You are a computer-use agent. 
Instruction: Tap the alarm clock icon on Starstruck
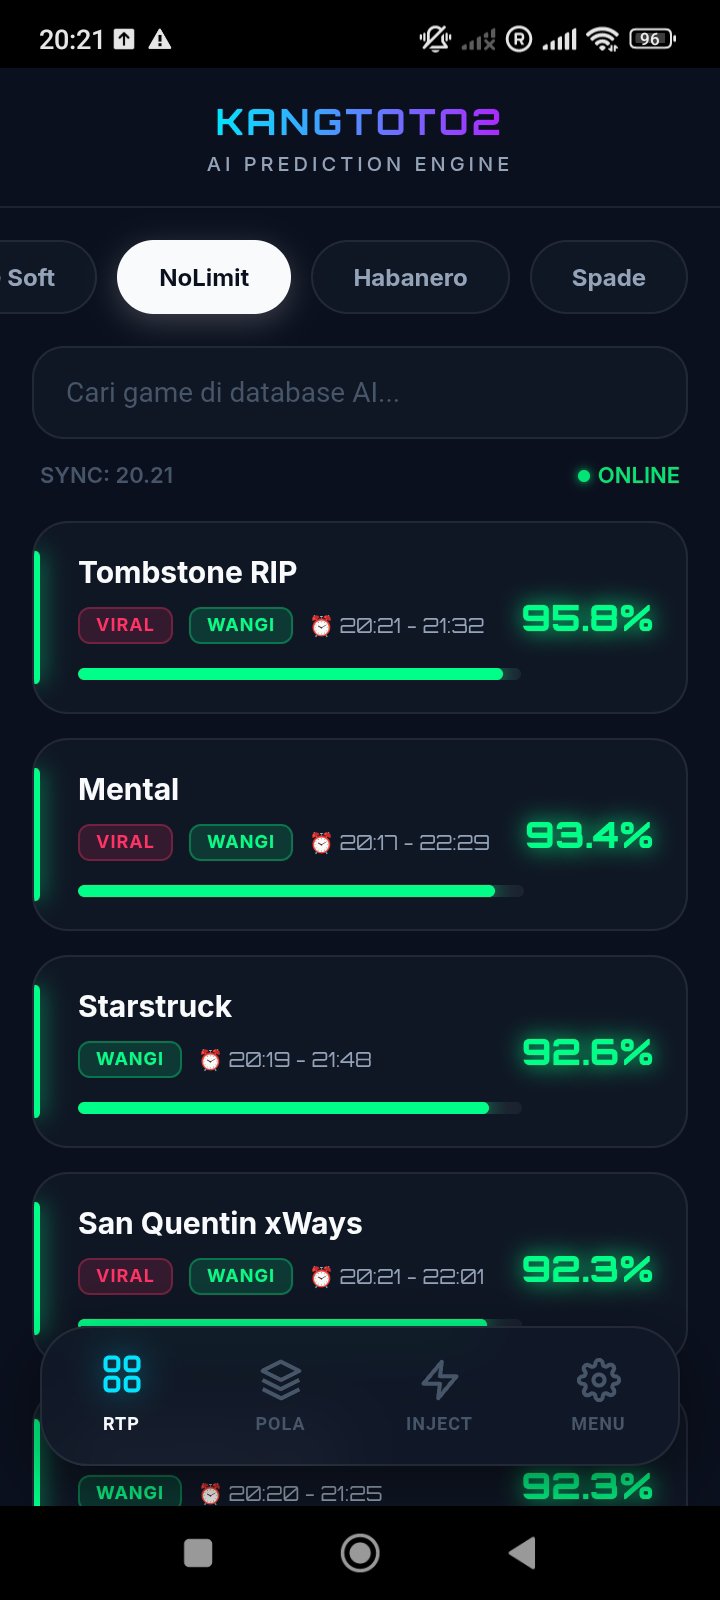[x=210, y=1060]
